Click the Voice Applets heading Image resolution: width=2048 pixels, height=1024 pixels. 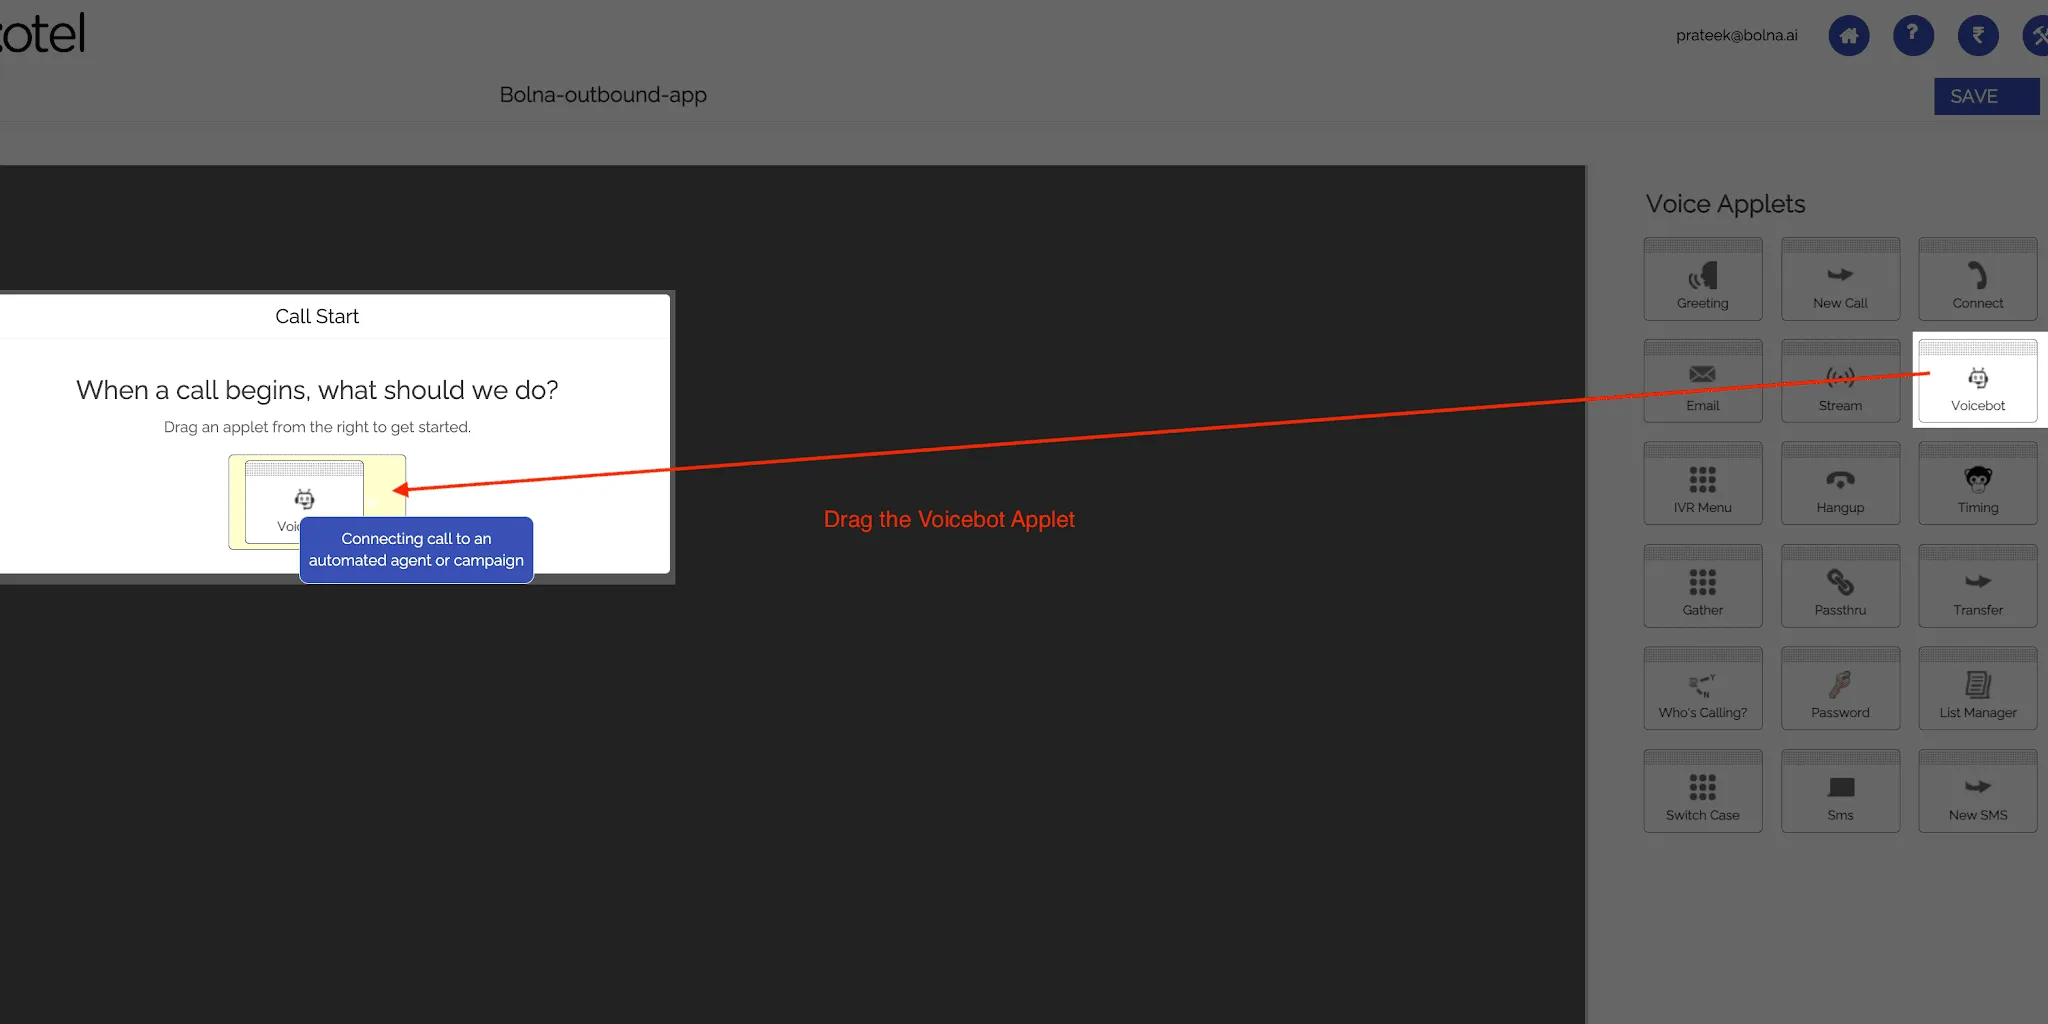tap(1725, 204)
